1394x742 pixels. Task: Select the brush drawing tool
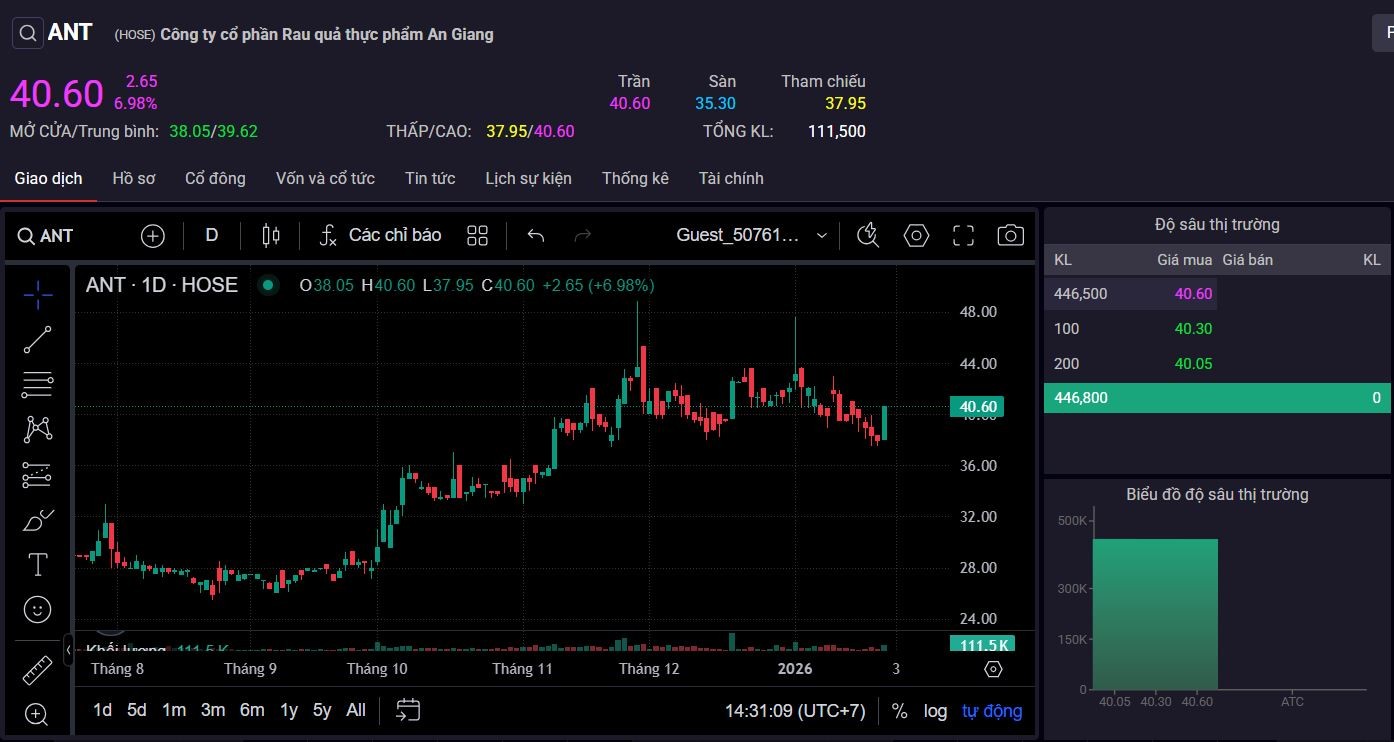(38, 521)
